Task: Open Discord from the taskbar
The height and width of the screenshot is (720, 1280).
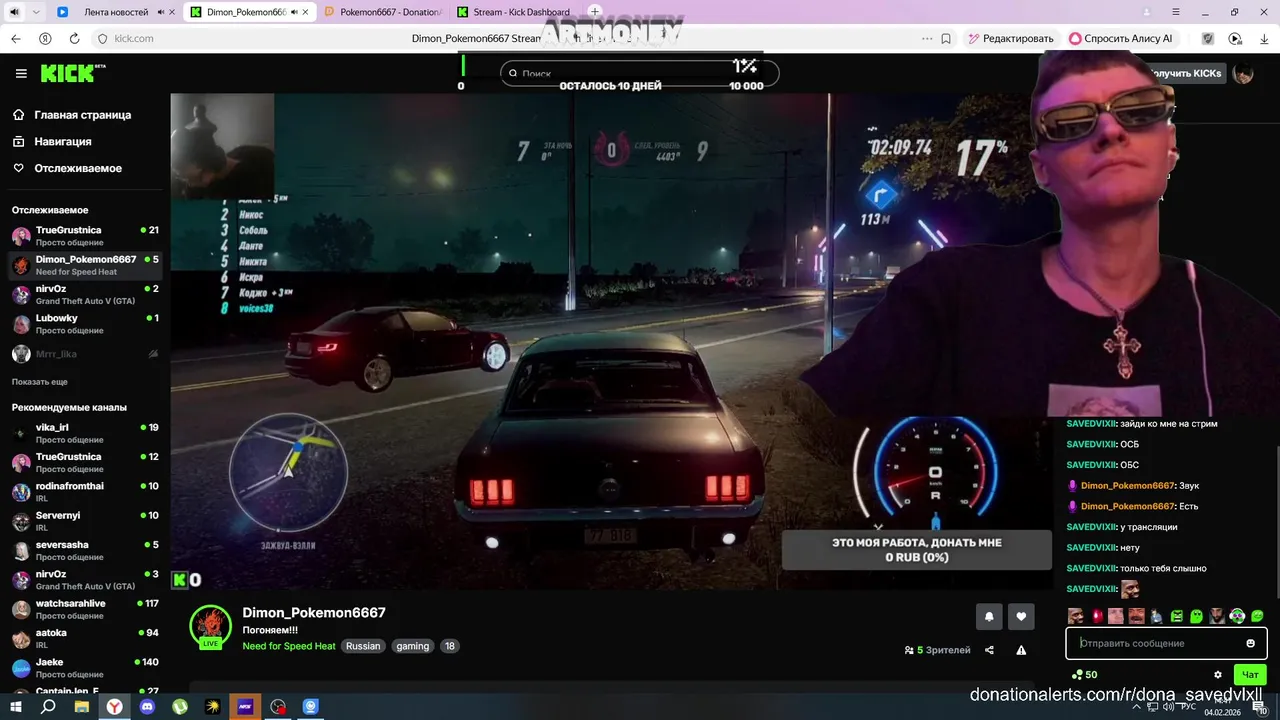Action: [x=148, y=706]
